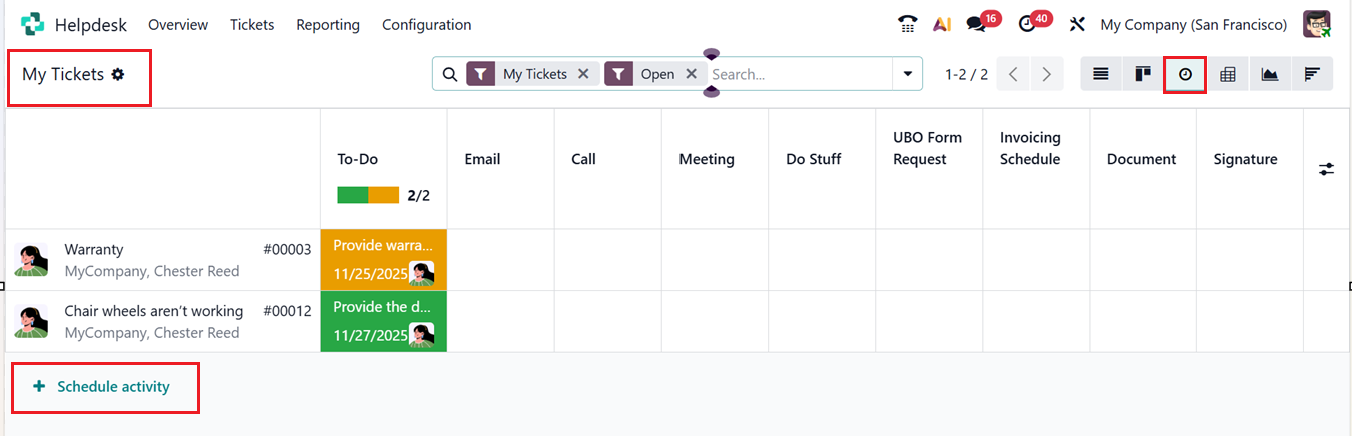Screen dimensions: 1352x436
Task: Click the To-Do green progress bar
Action: 353,195
